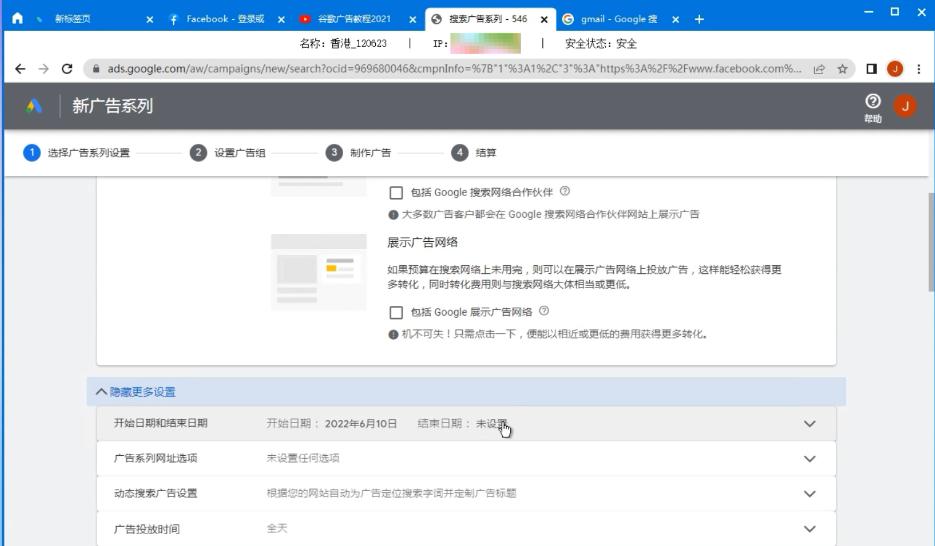This screenshot has height=546, width=935.
Task: Click the browser forward arrow
Action: tap(44, 69)
